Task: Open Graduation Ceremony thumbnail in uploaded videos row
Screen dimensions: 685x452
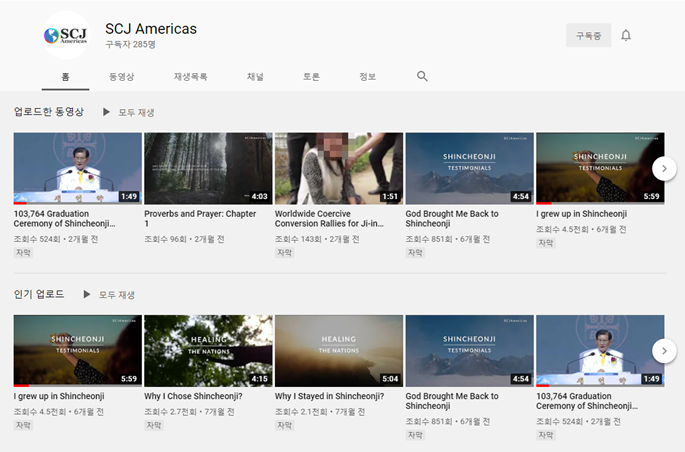Action: 78,169
